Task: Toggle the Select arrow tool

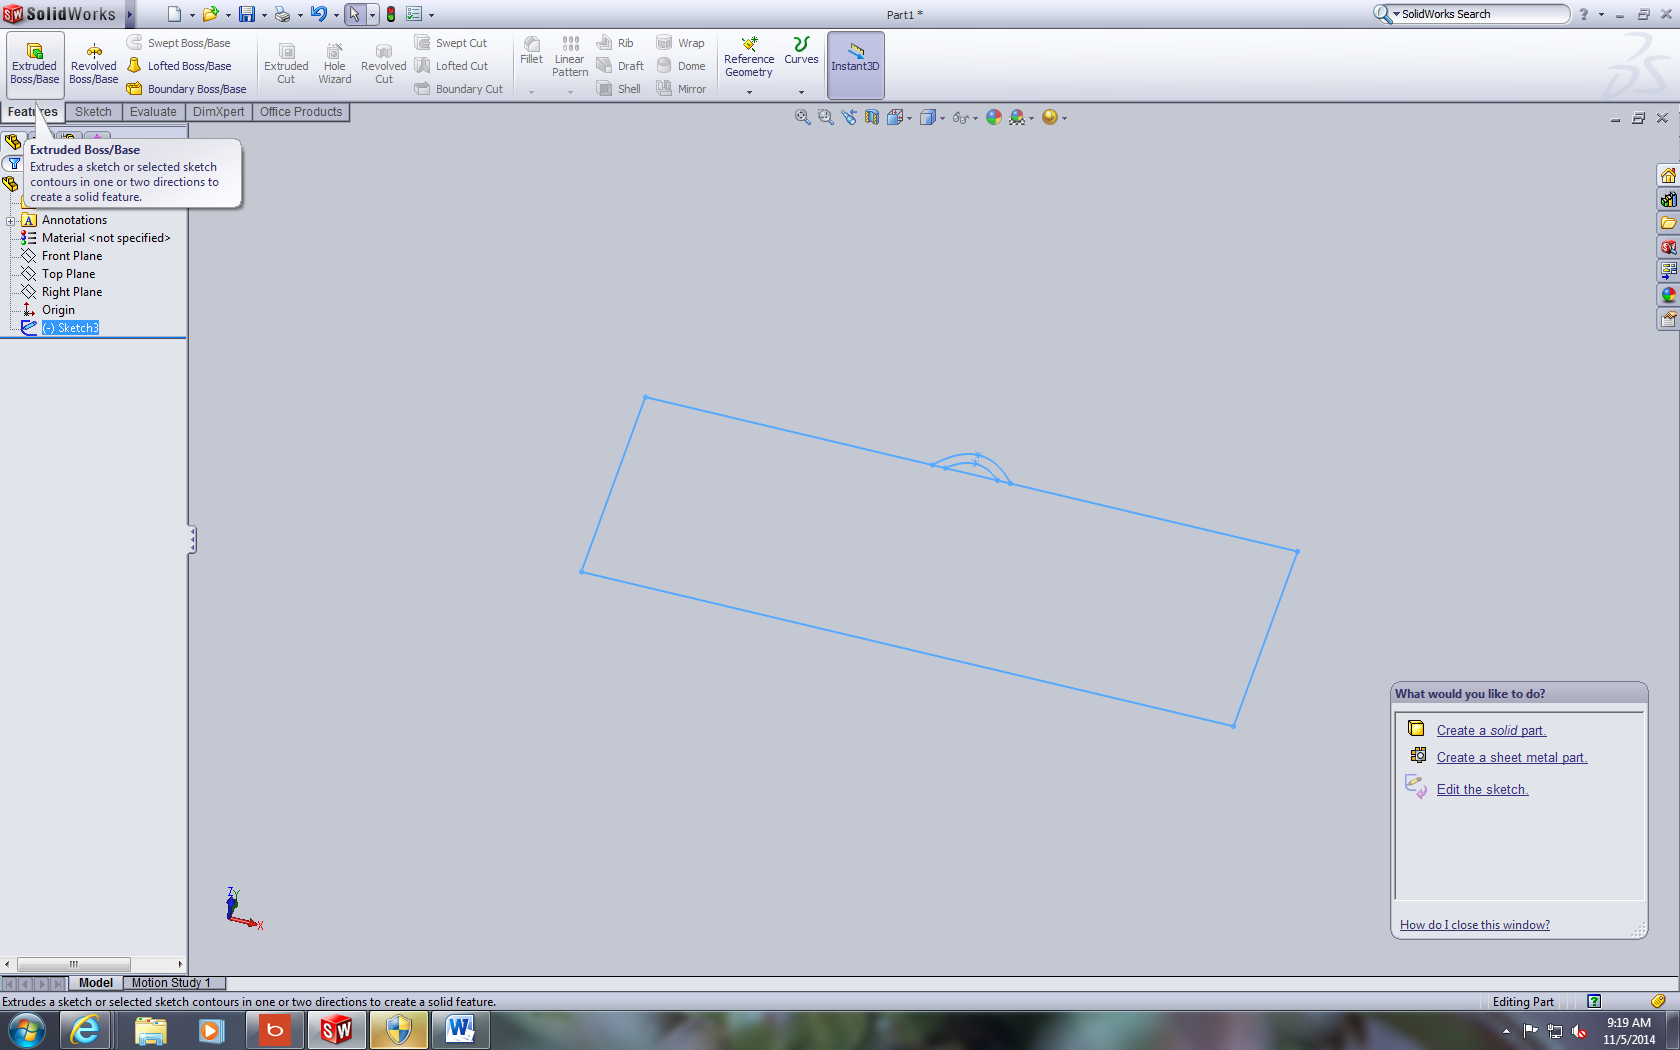Action: [x=354, y=14]
